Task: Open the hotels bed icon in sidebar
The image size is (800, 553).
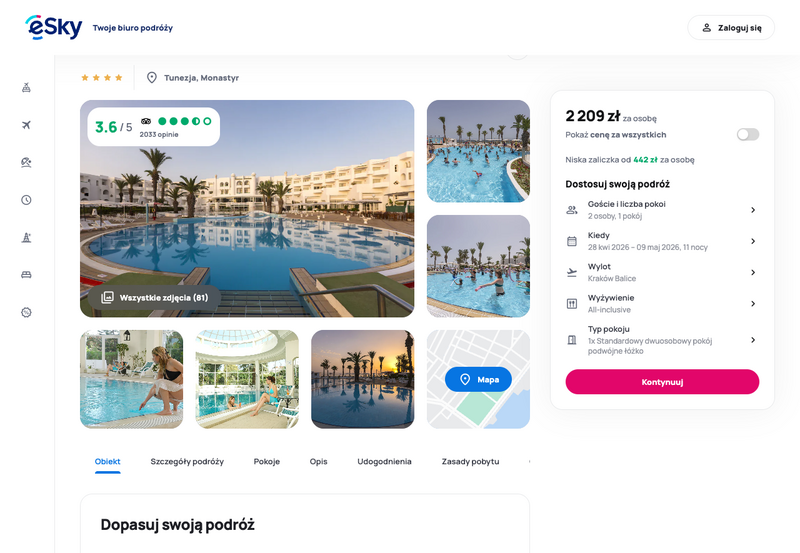Action: click(27, 275)
